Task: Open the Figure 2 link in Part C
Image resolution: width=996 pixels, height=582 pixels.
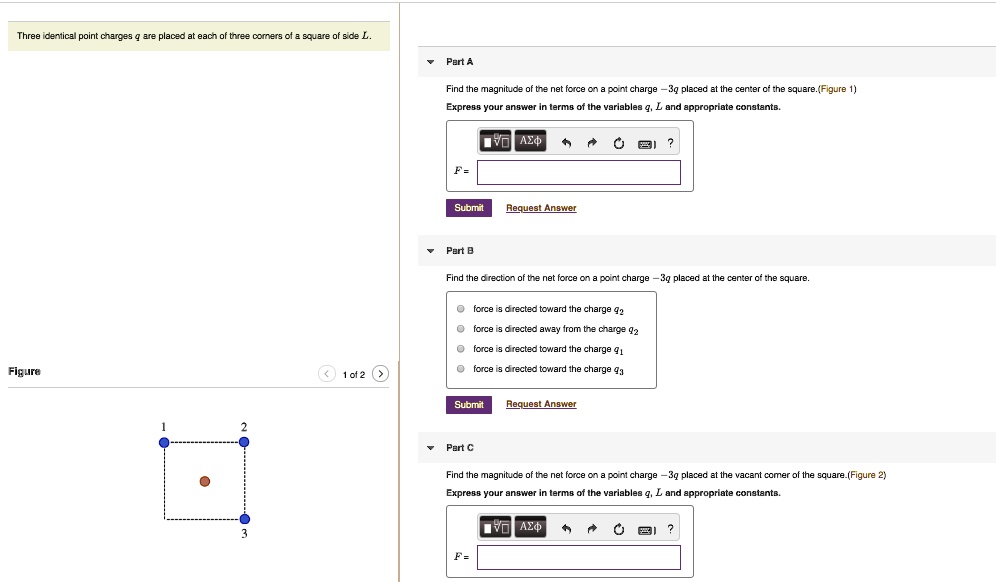Action: pyautogui.click(x=866, y=475)
